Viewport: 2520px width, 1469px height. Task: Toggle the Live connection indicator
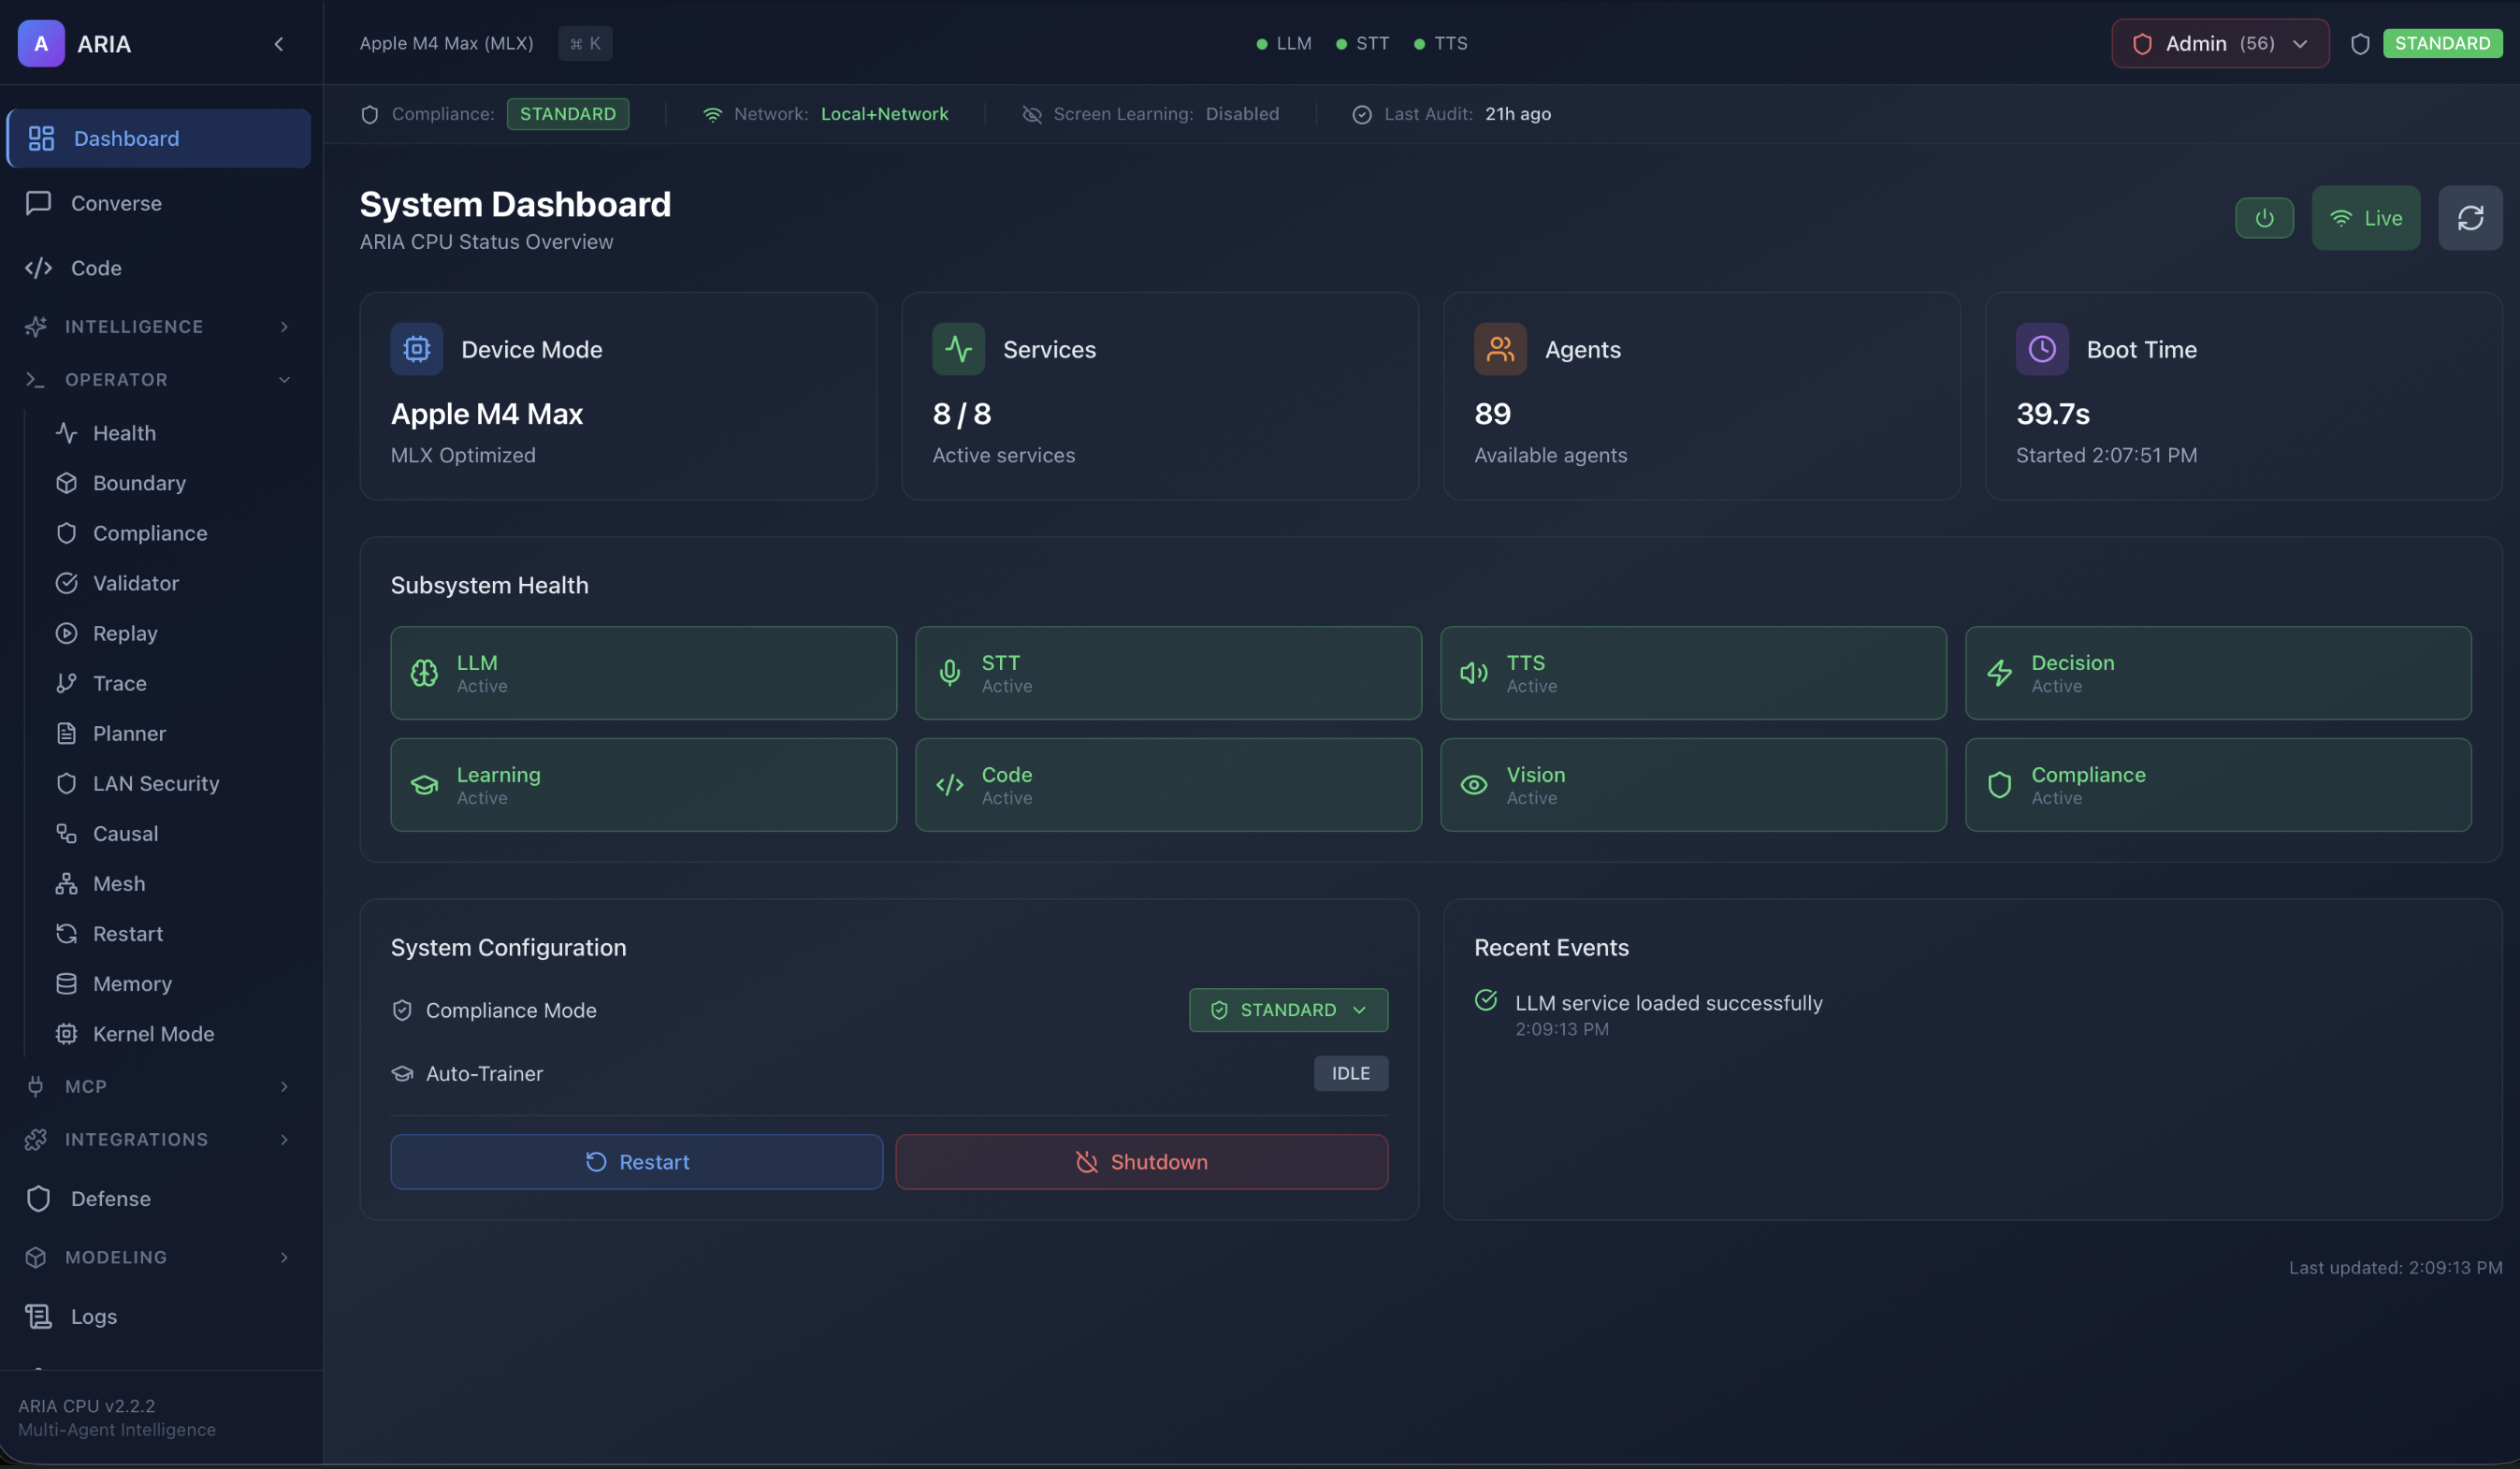2366,218
